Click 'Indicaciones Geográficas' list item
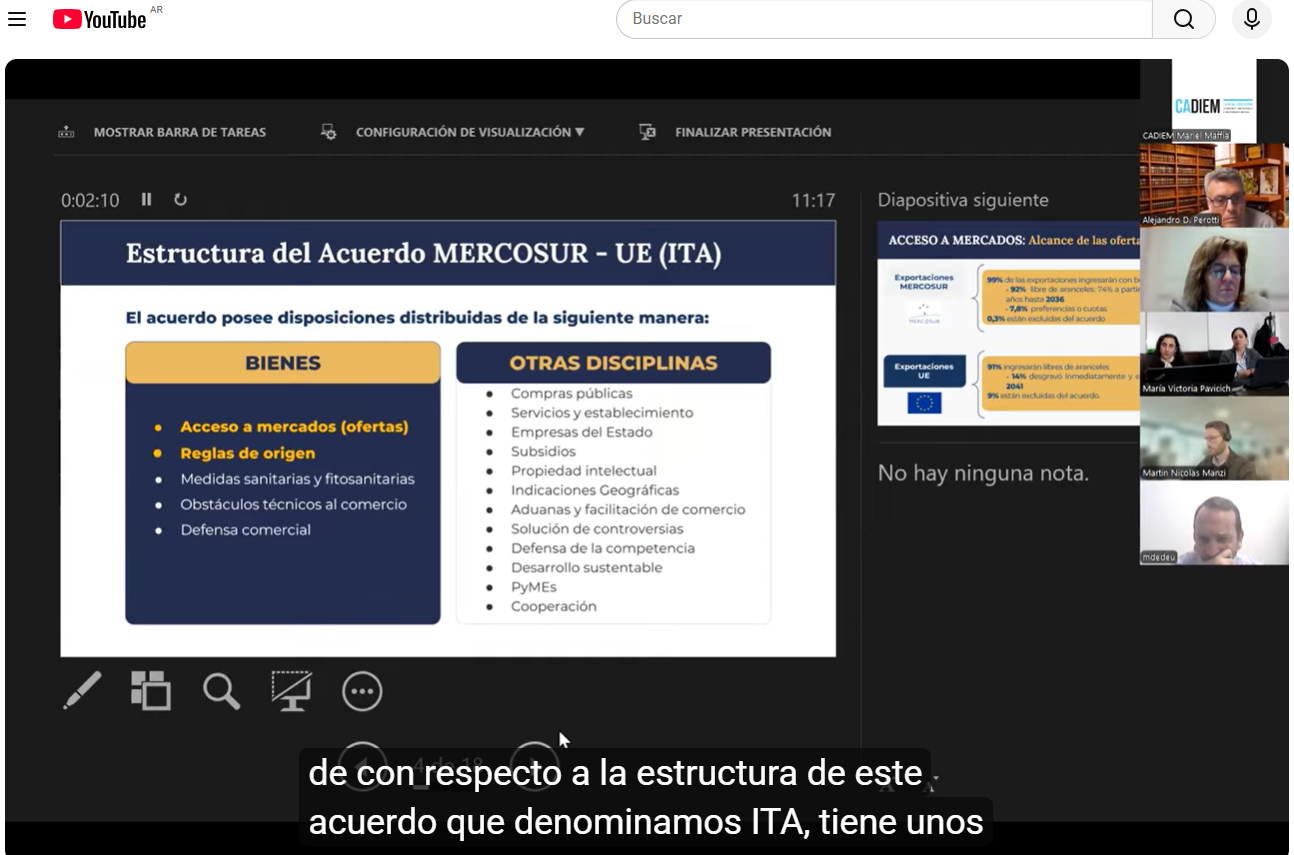This screenshot has height=855, width=1294. tap(595, 490)
